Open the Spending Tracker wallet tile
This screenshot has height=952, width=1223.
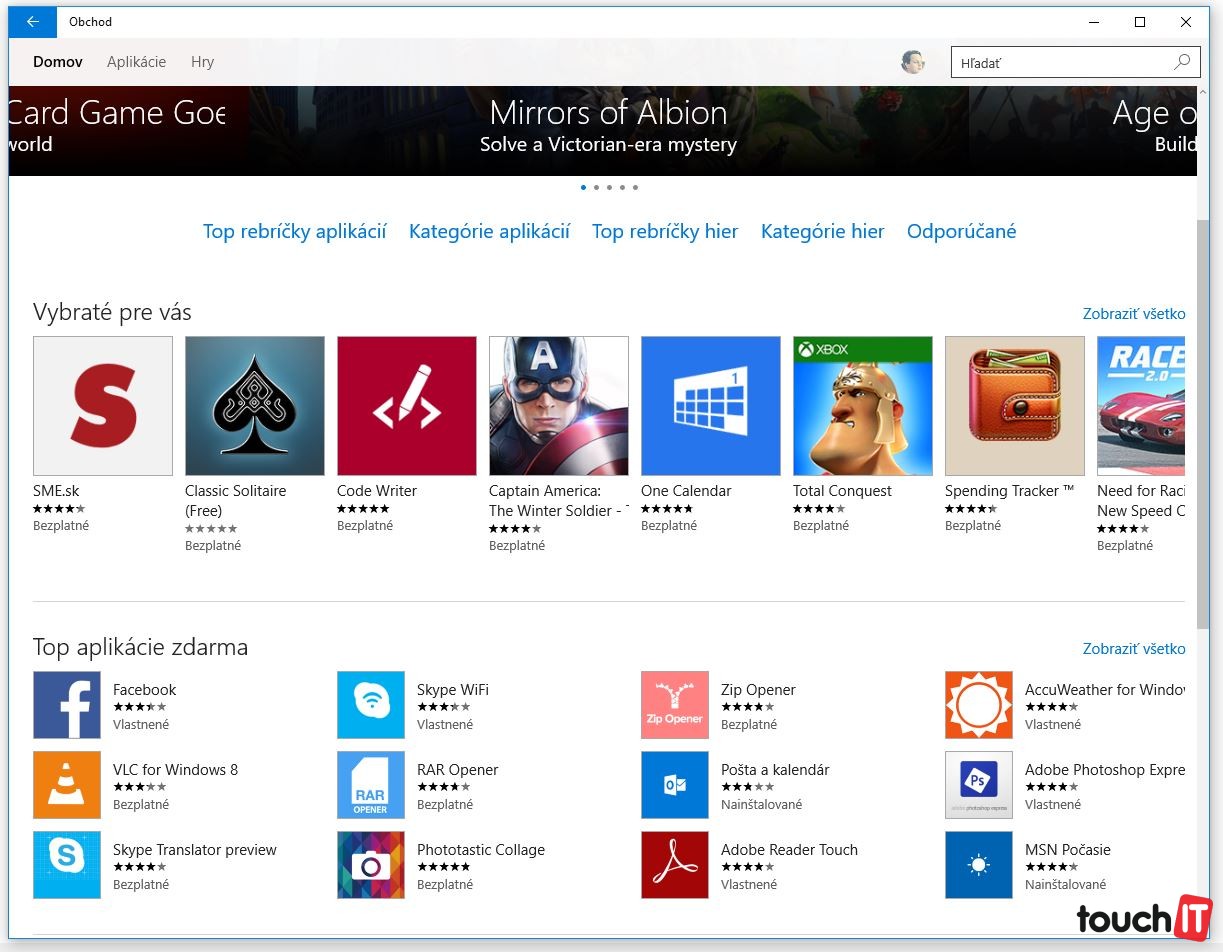(x=1015, y=406)
